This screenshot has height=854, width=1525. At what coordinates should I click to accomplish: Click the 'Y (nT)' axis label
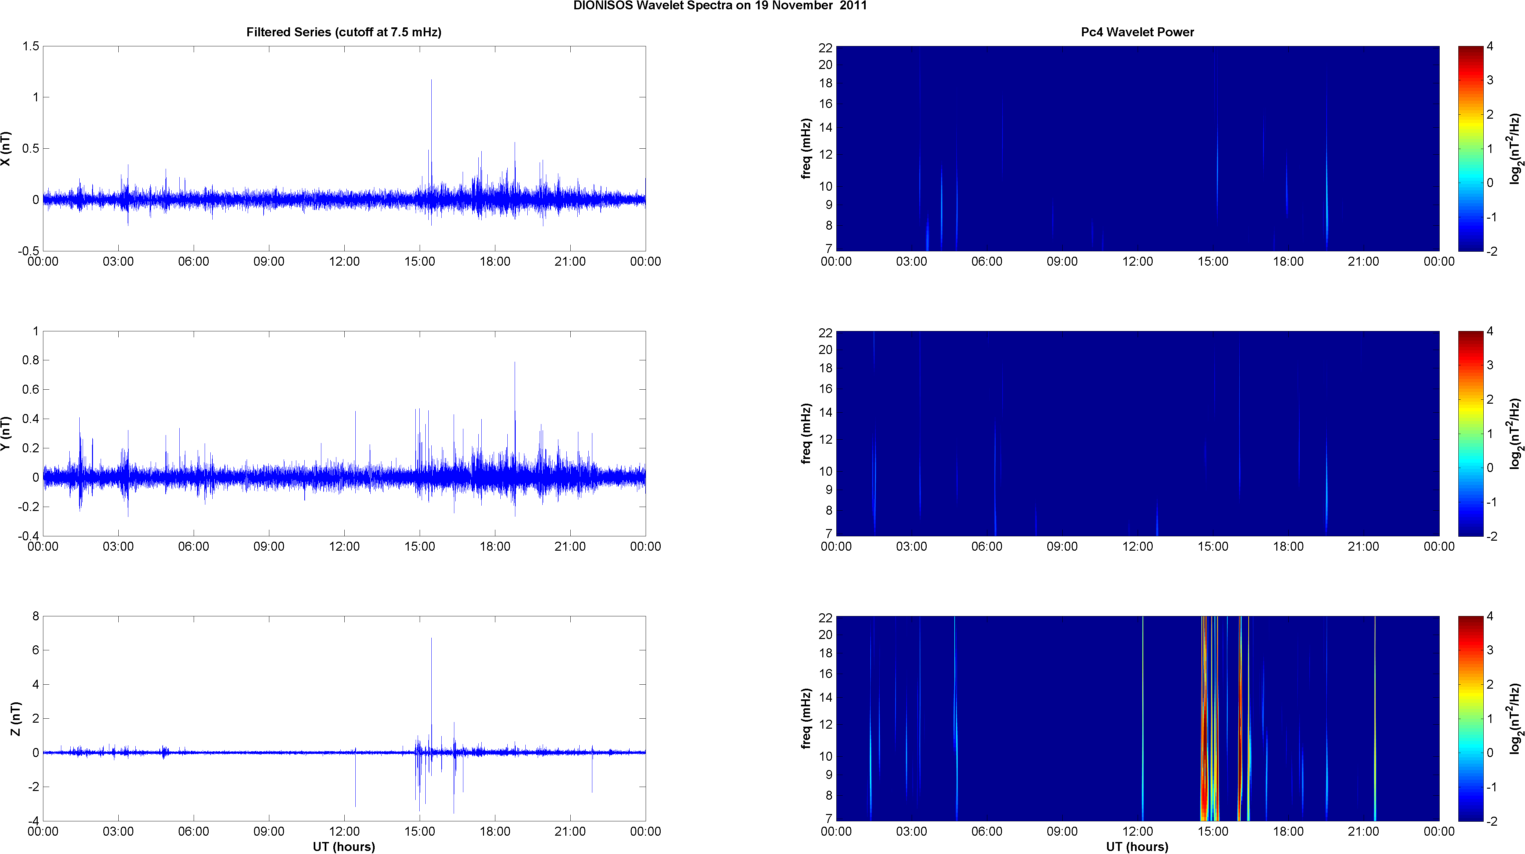(x=7, y=434)
